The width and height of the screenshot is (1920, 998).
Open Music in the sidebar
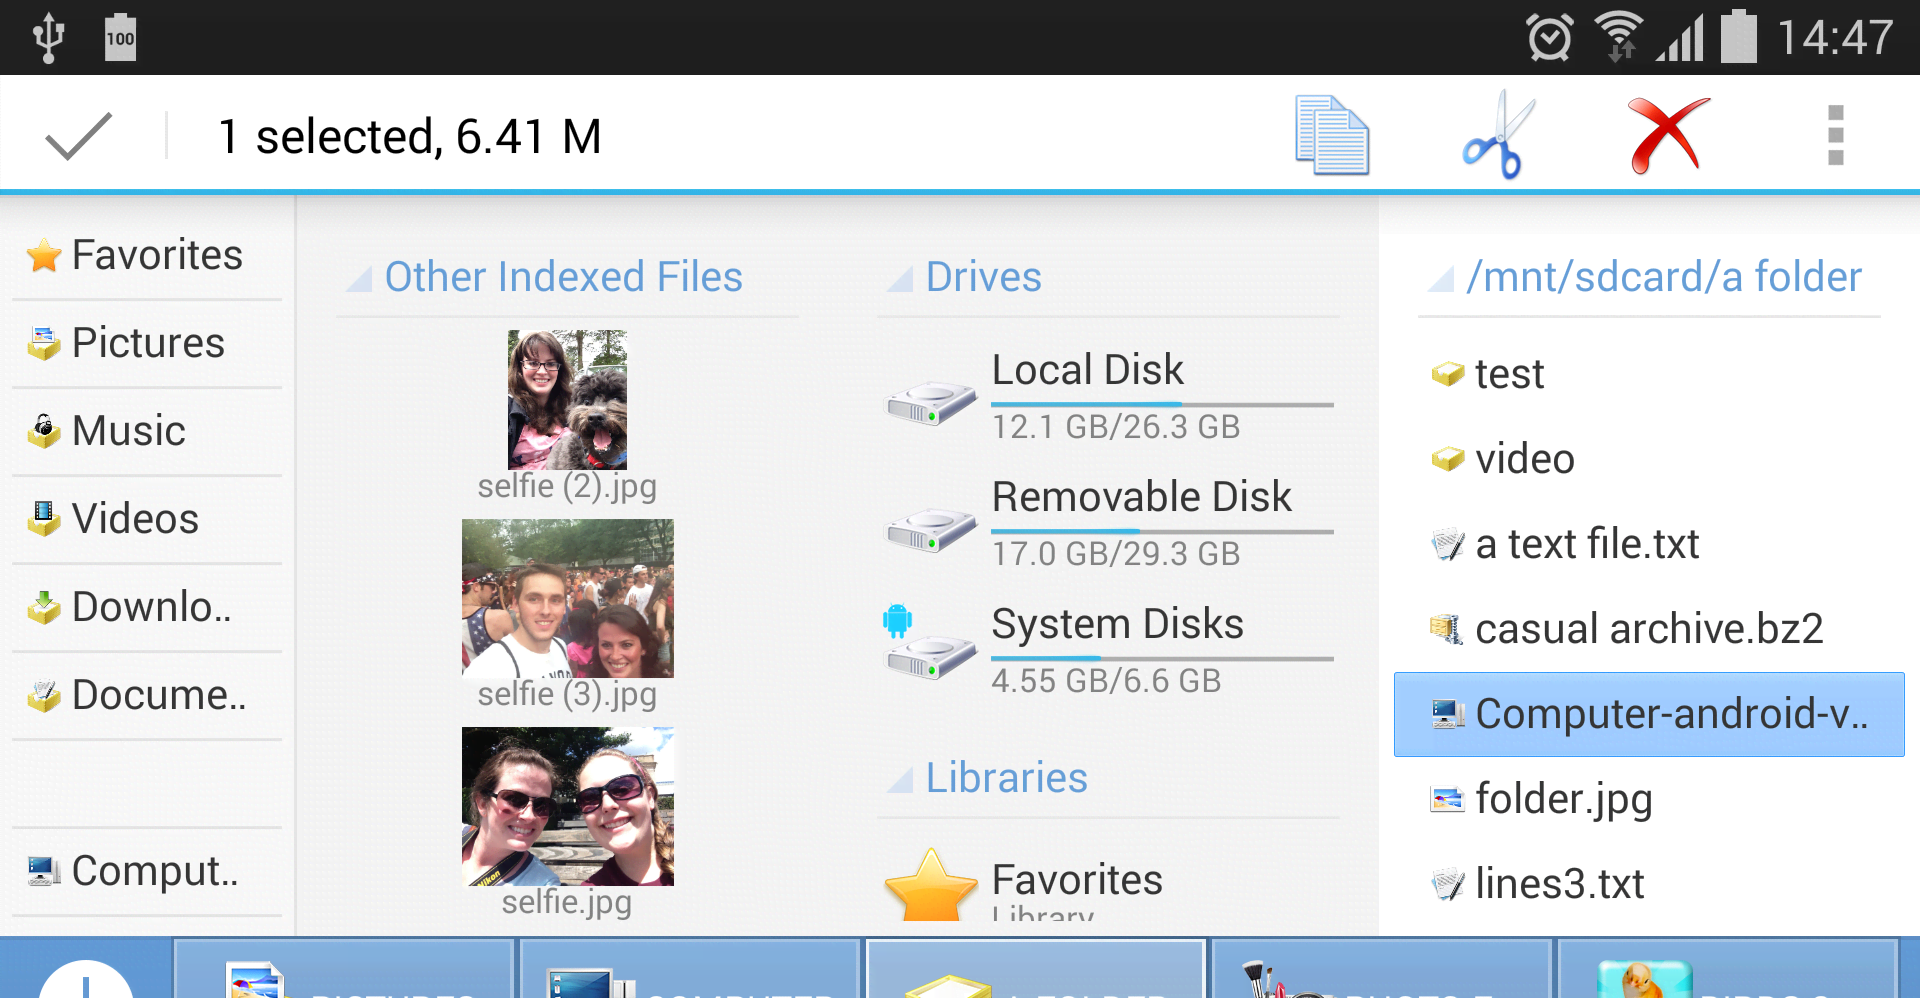(x=147, y=431)
